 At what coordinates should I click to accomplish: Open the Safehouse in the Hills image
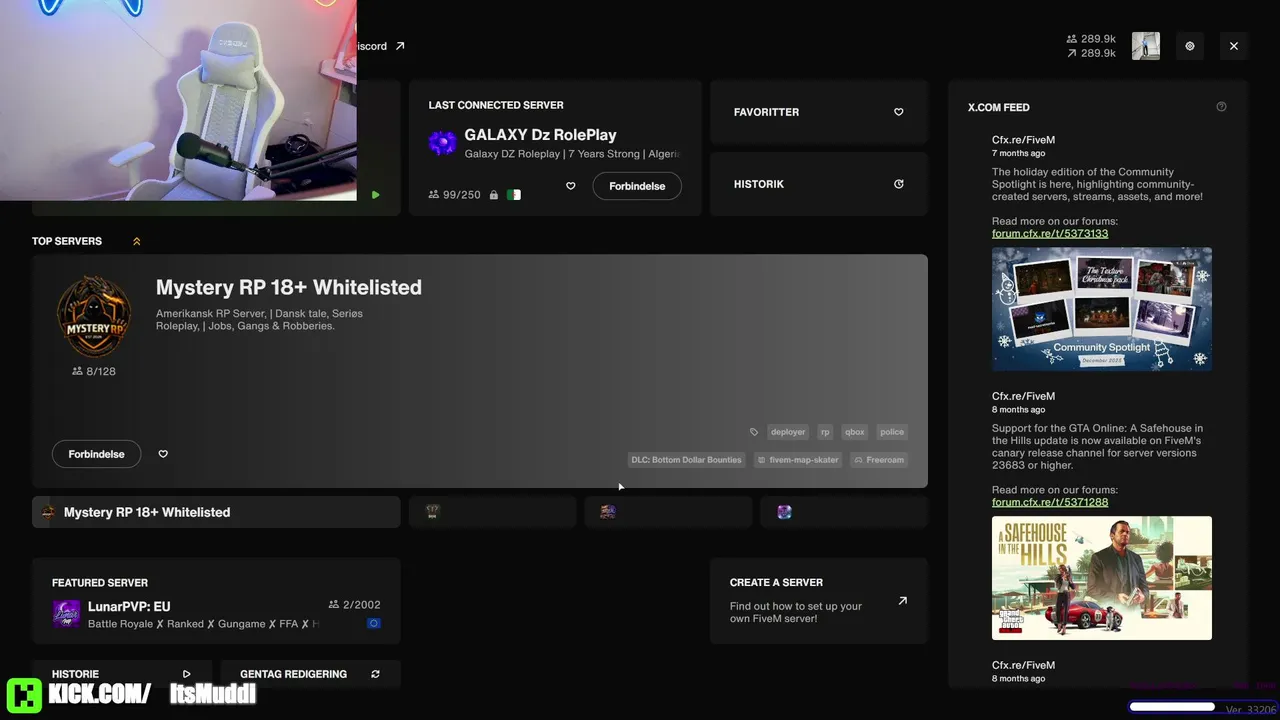pos(1102,578)
